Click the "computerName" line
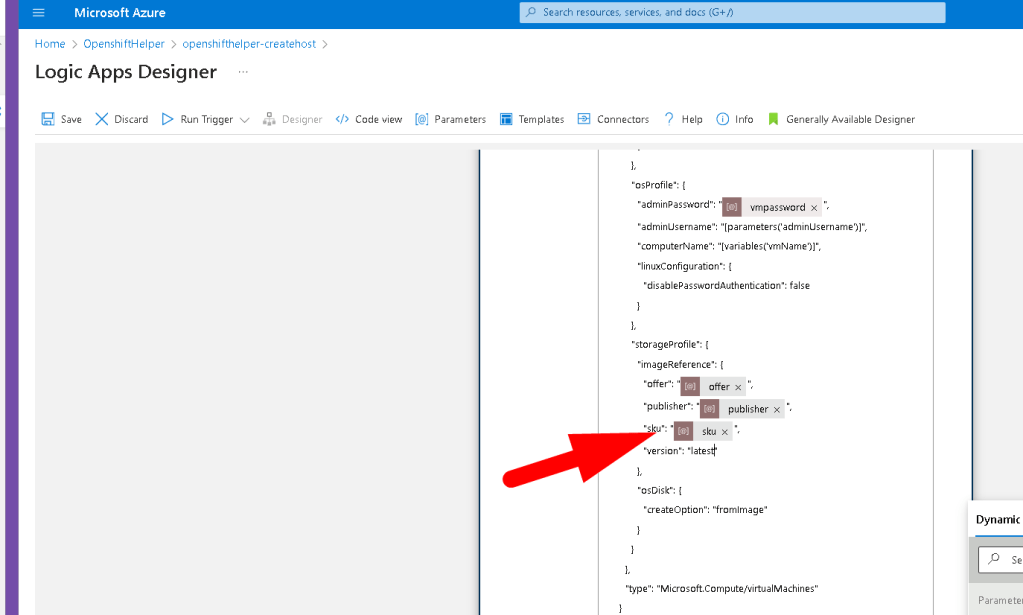Viewport: 1023px width, 615px height. [x=729, y=246]
